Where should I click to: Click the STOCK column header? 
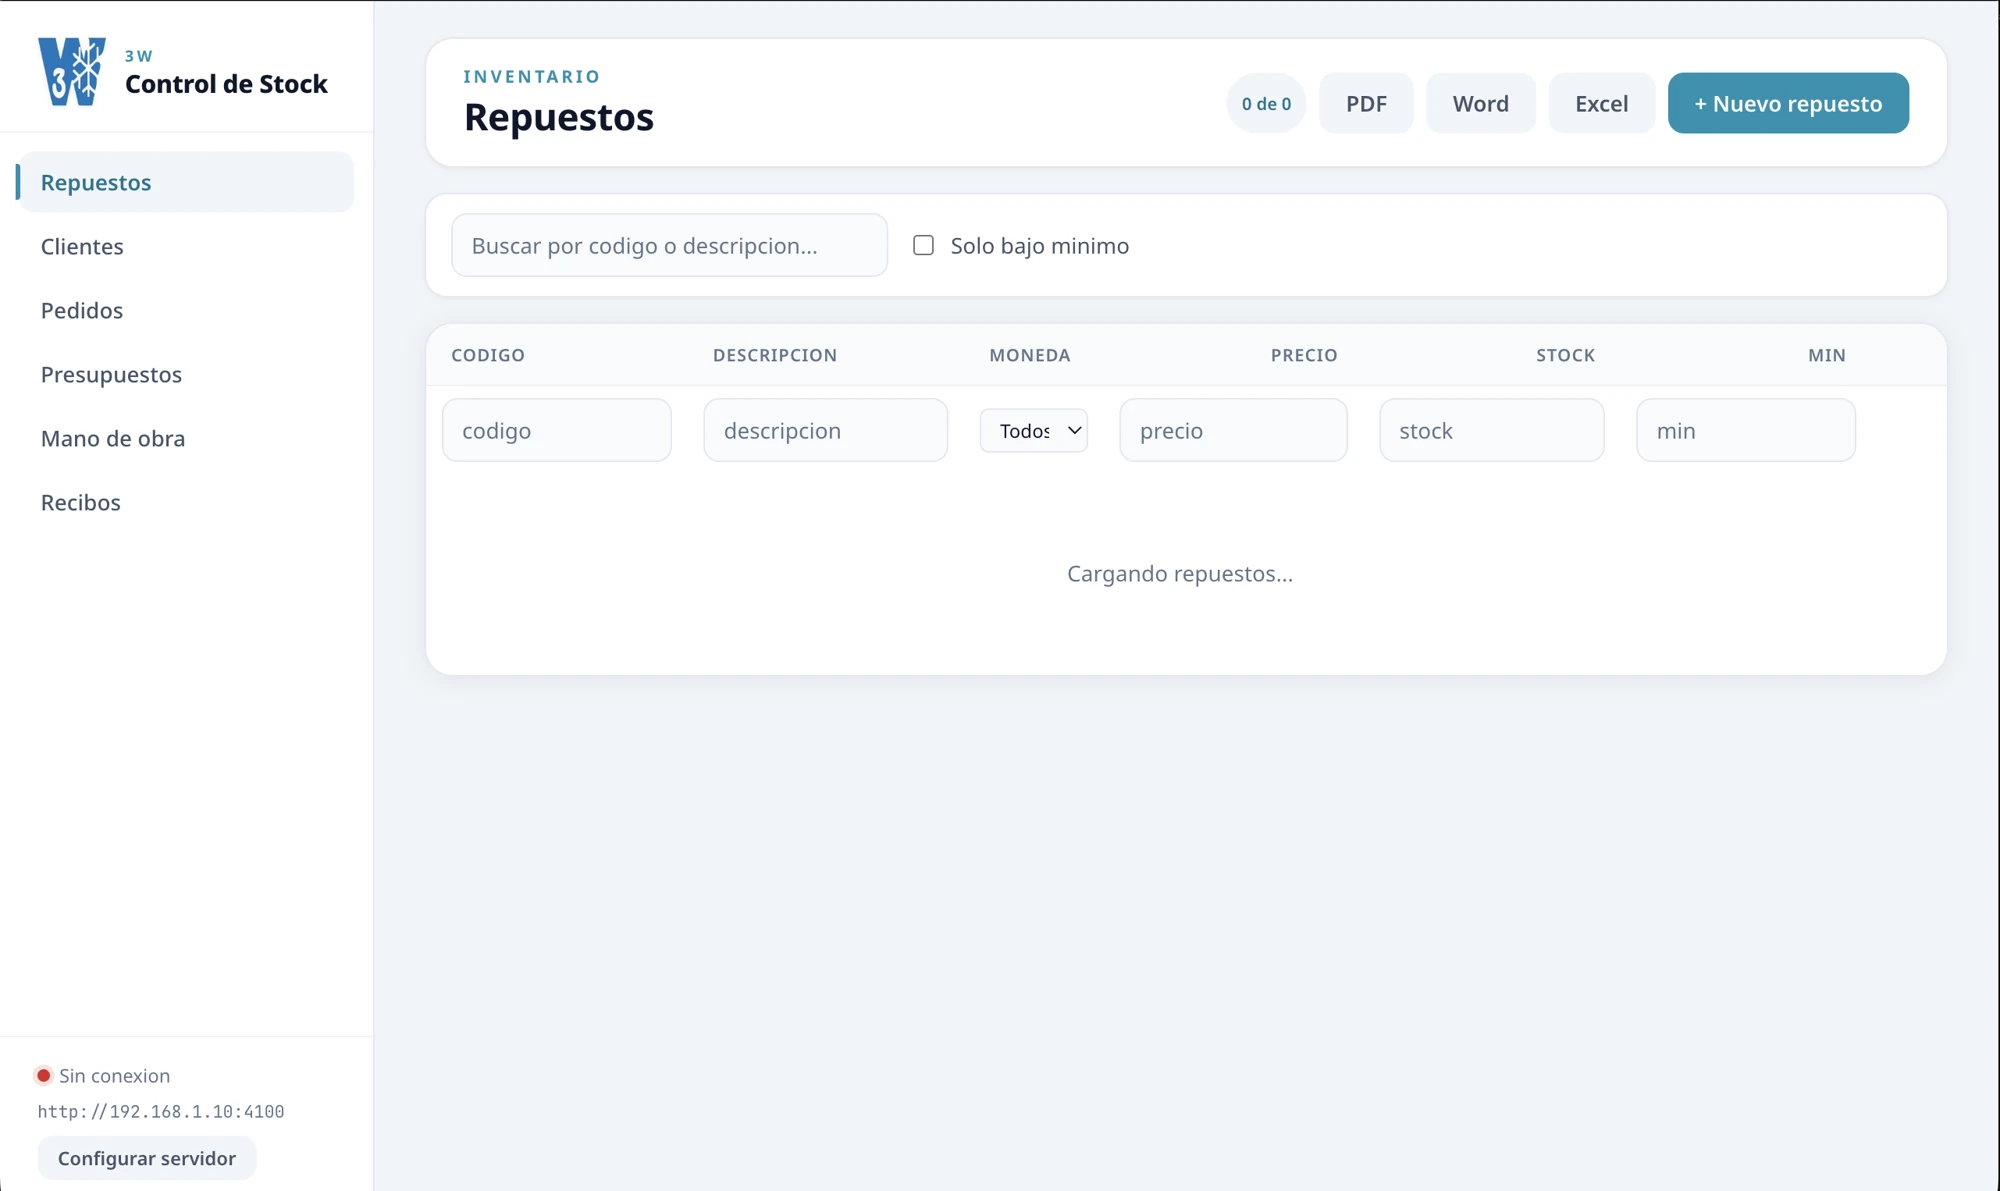[x=1565, y=355]
